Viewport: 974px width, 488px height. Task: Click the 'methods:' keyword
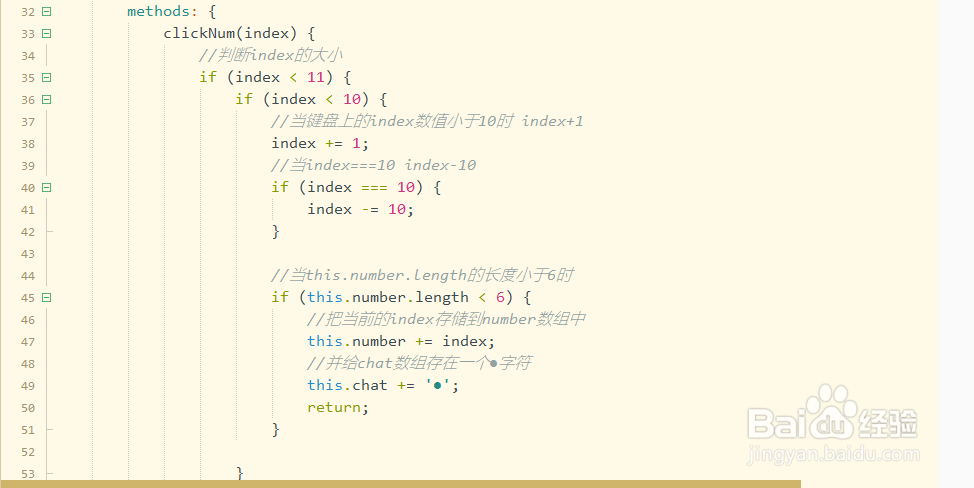(x=163, y=11)
